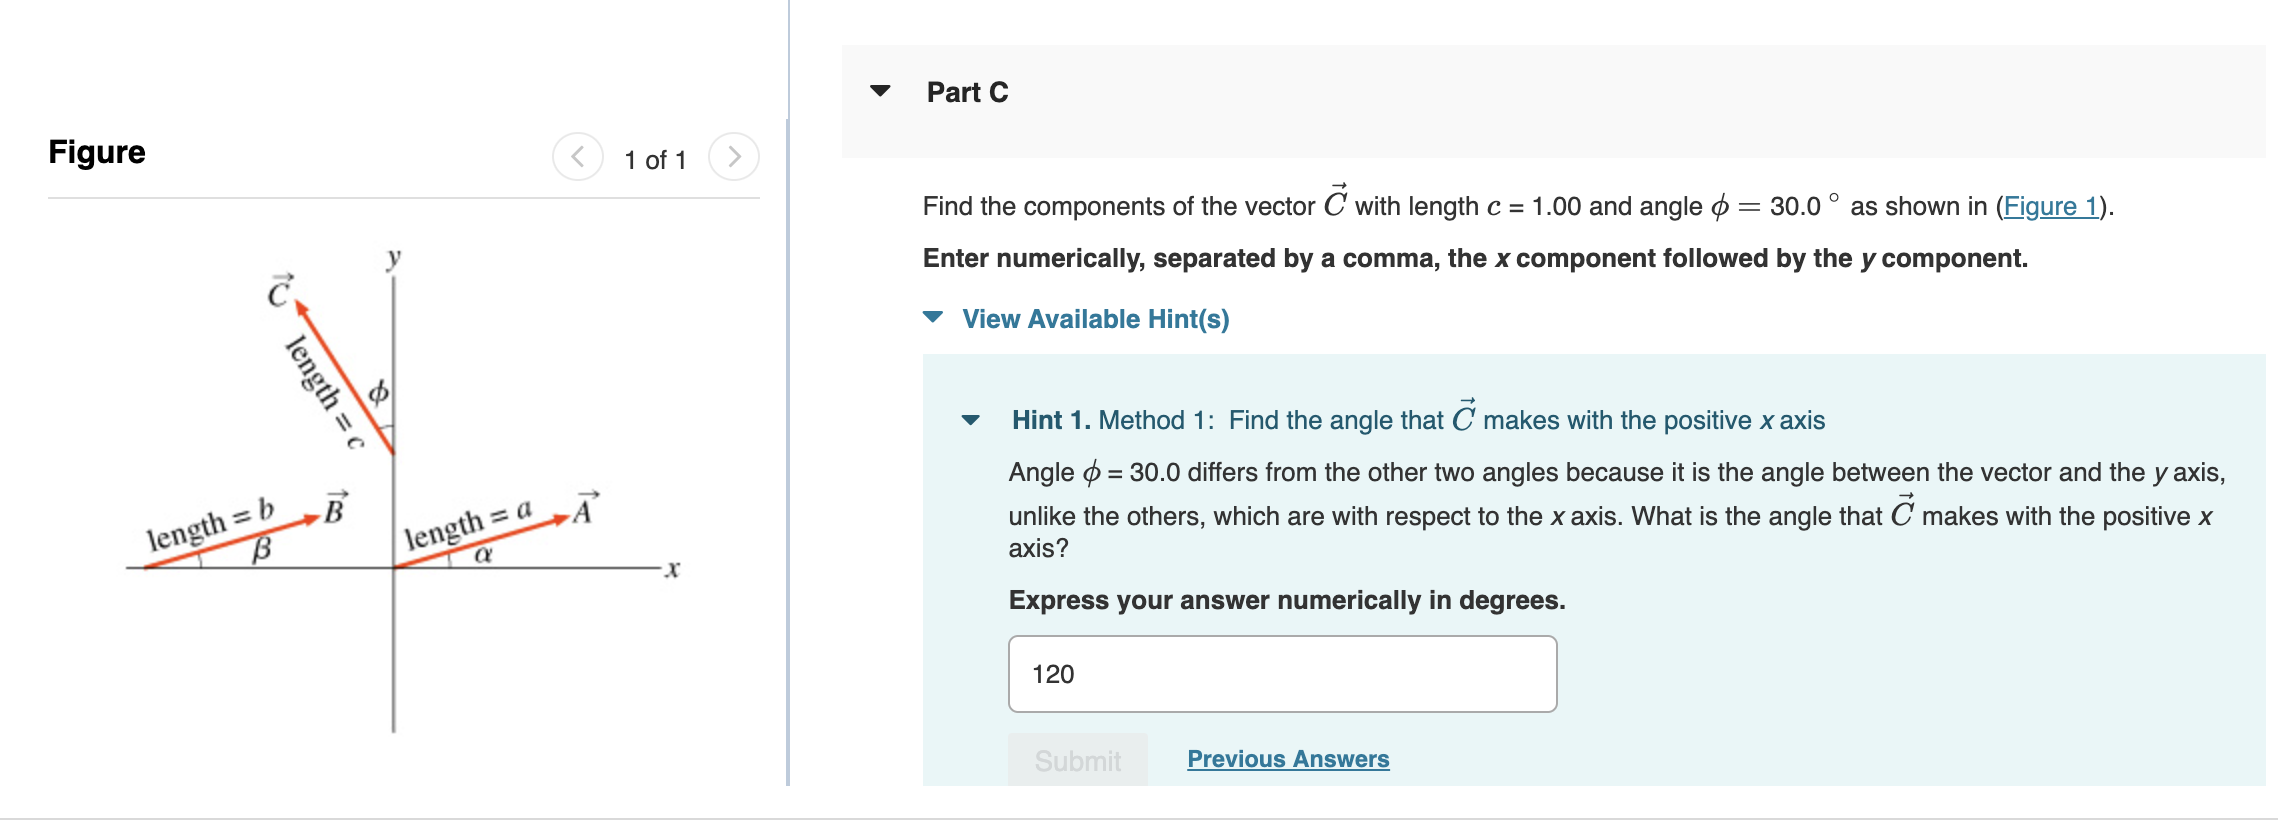Collapse the Part C section triangle
The width and height of the screenshot is (2278, 828).
[x=878, y=93]
